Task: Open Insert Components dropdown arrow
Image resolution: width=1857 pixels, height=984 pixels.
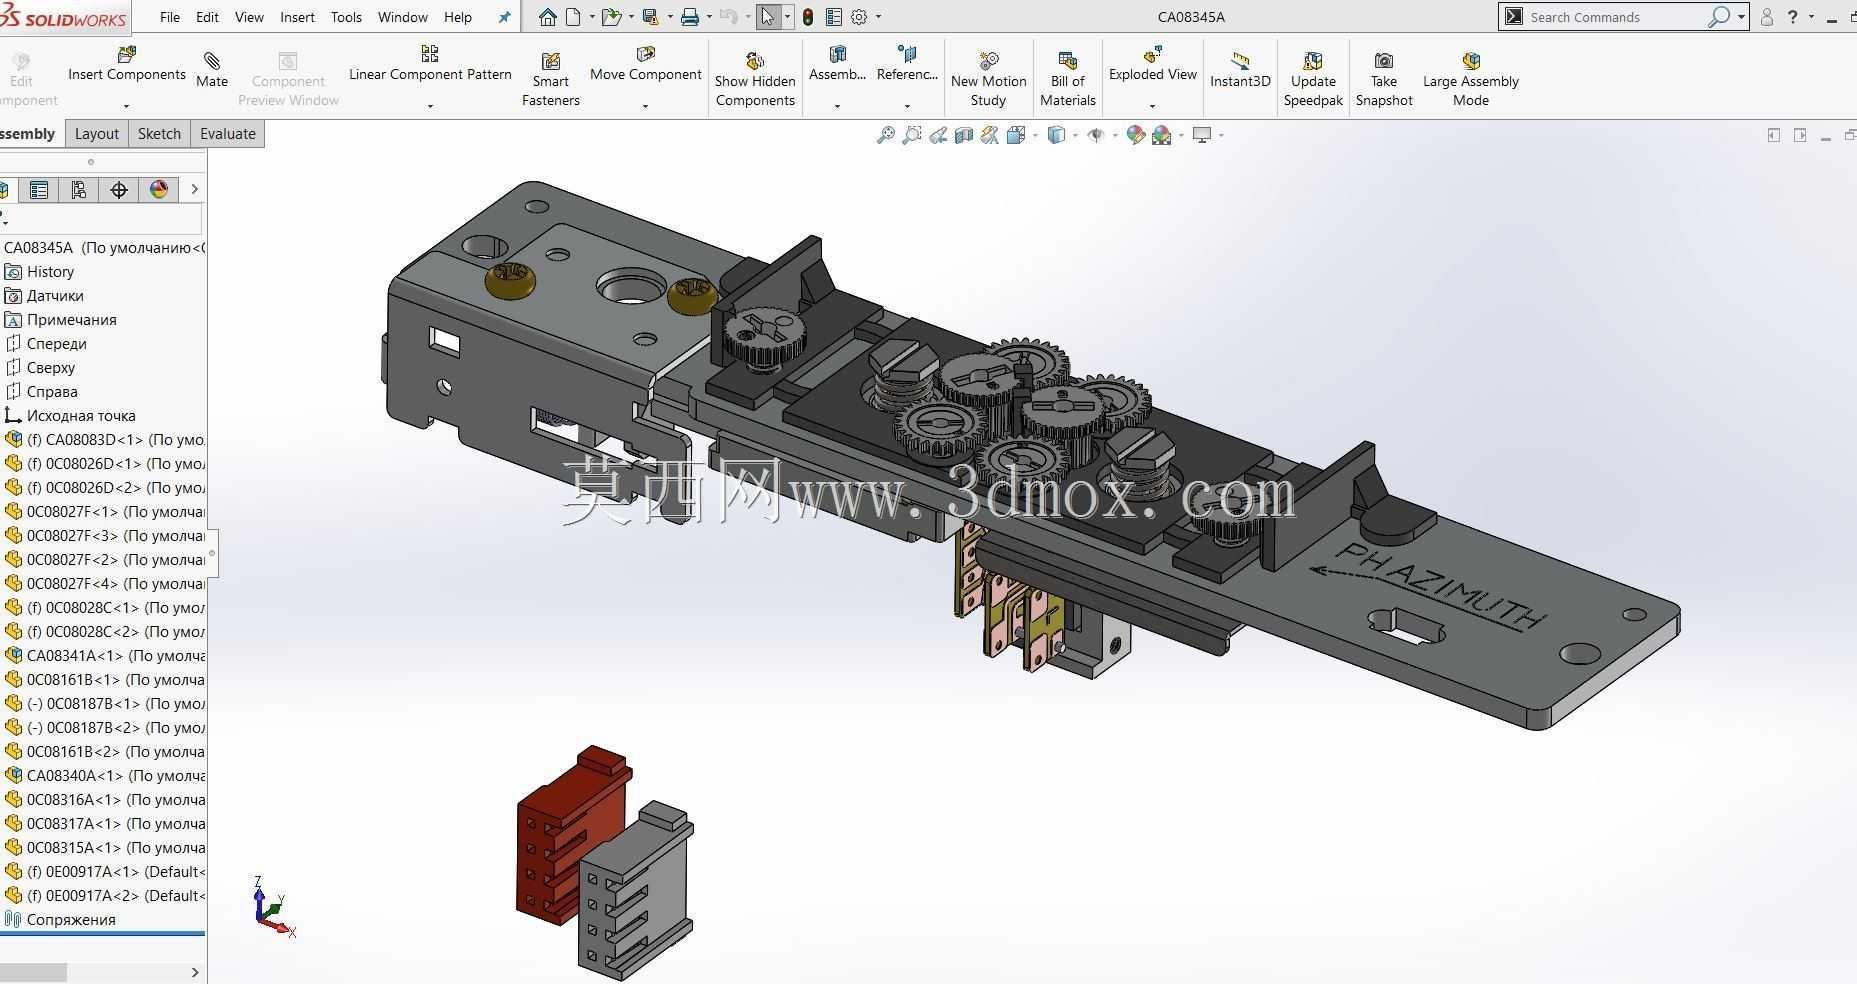Action: [126, 106]
